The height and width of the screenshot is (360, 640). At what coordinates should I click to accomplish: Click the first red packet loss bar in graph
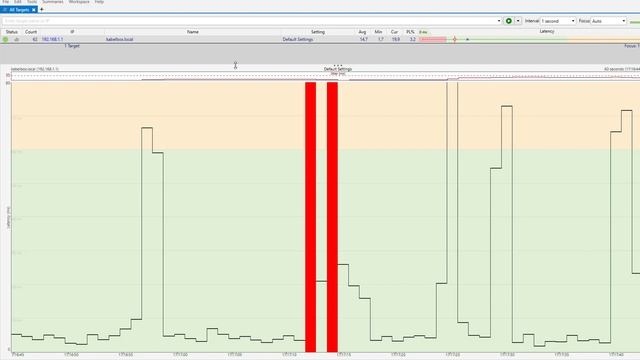coord(311,217)
